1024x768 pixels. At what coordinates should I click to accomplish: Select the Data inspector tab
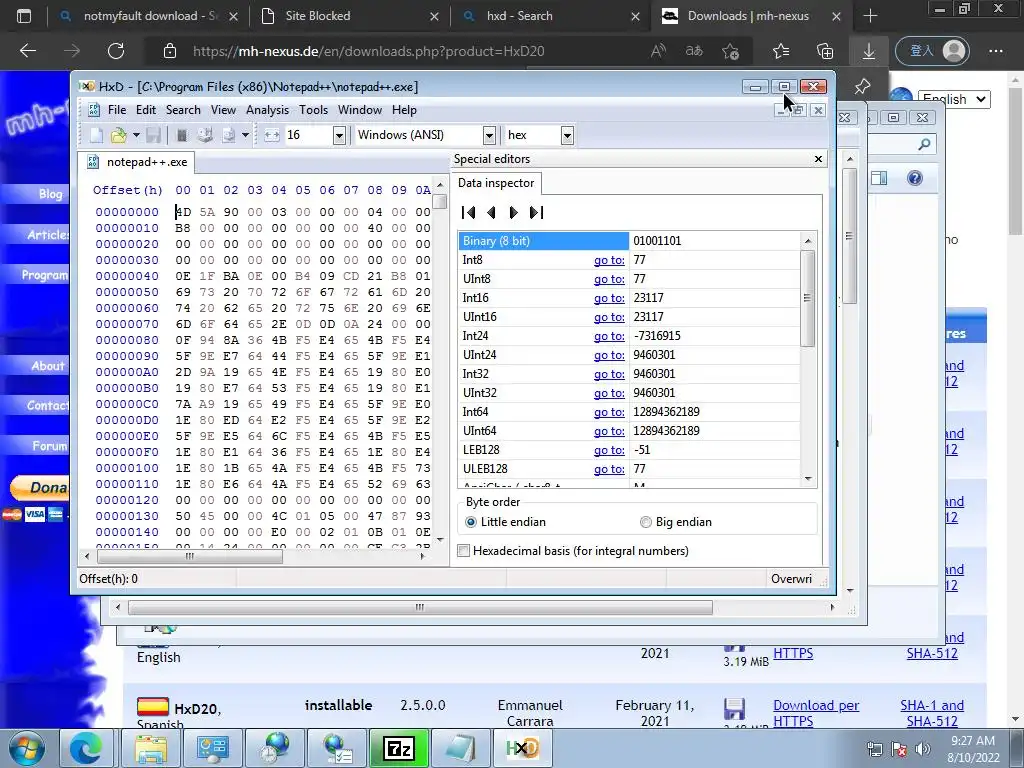point(496,183)
